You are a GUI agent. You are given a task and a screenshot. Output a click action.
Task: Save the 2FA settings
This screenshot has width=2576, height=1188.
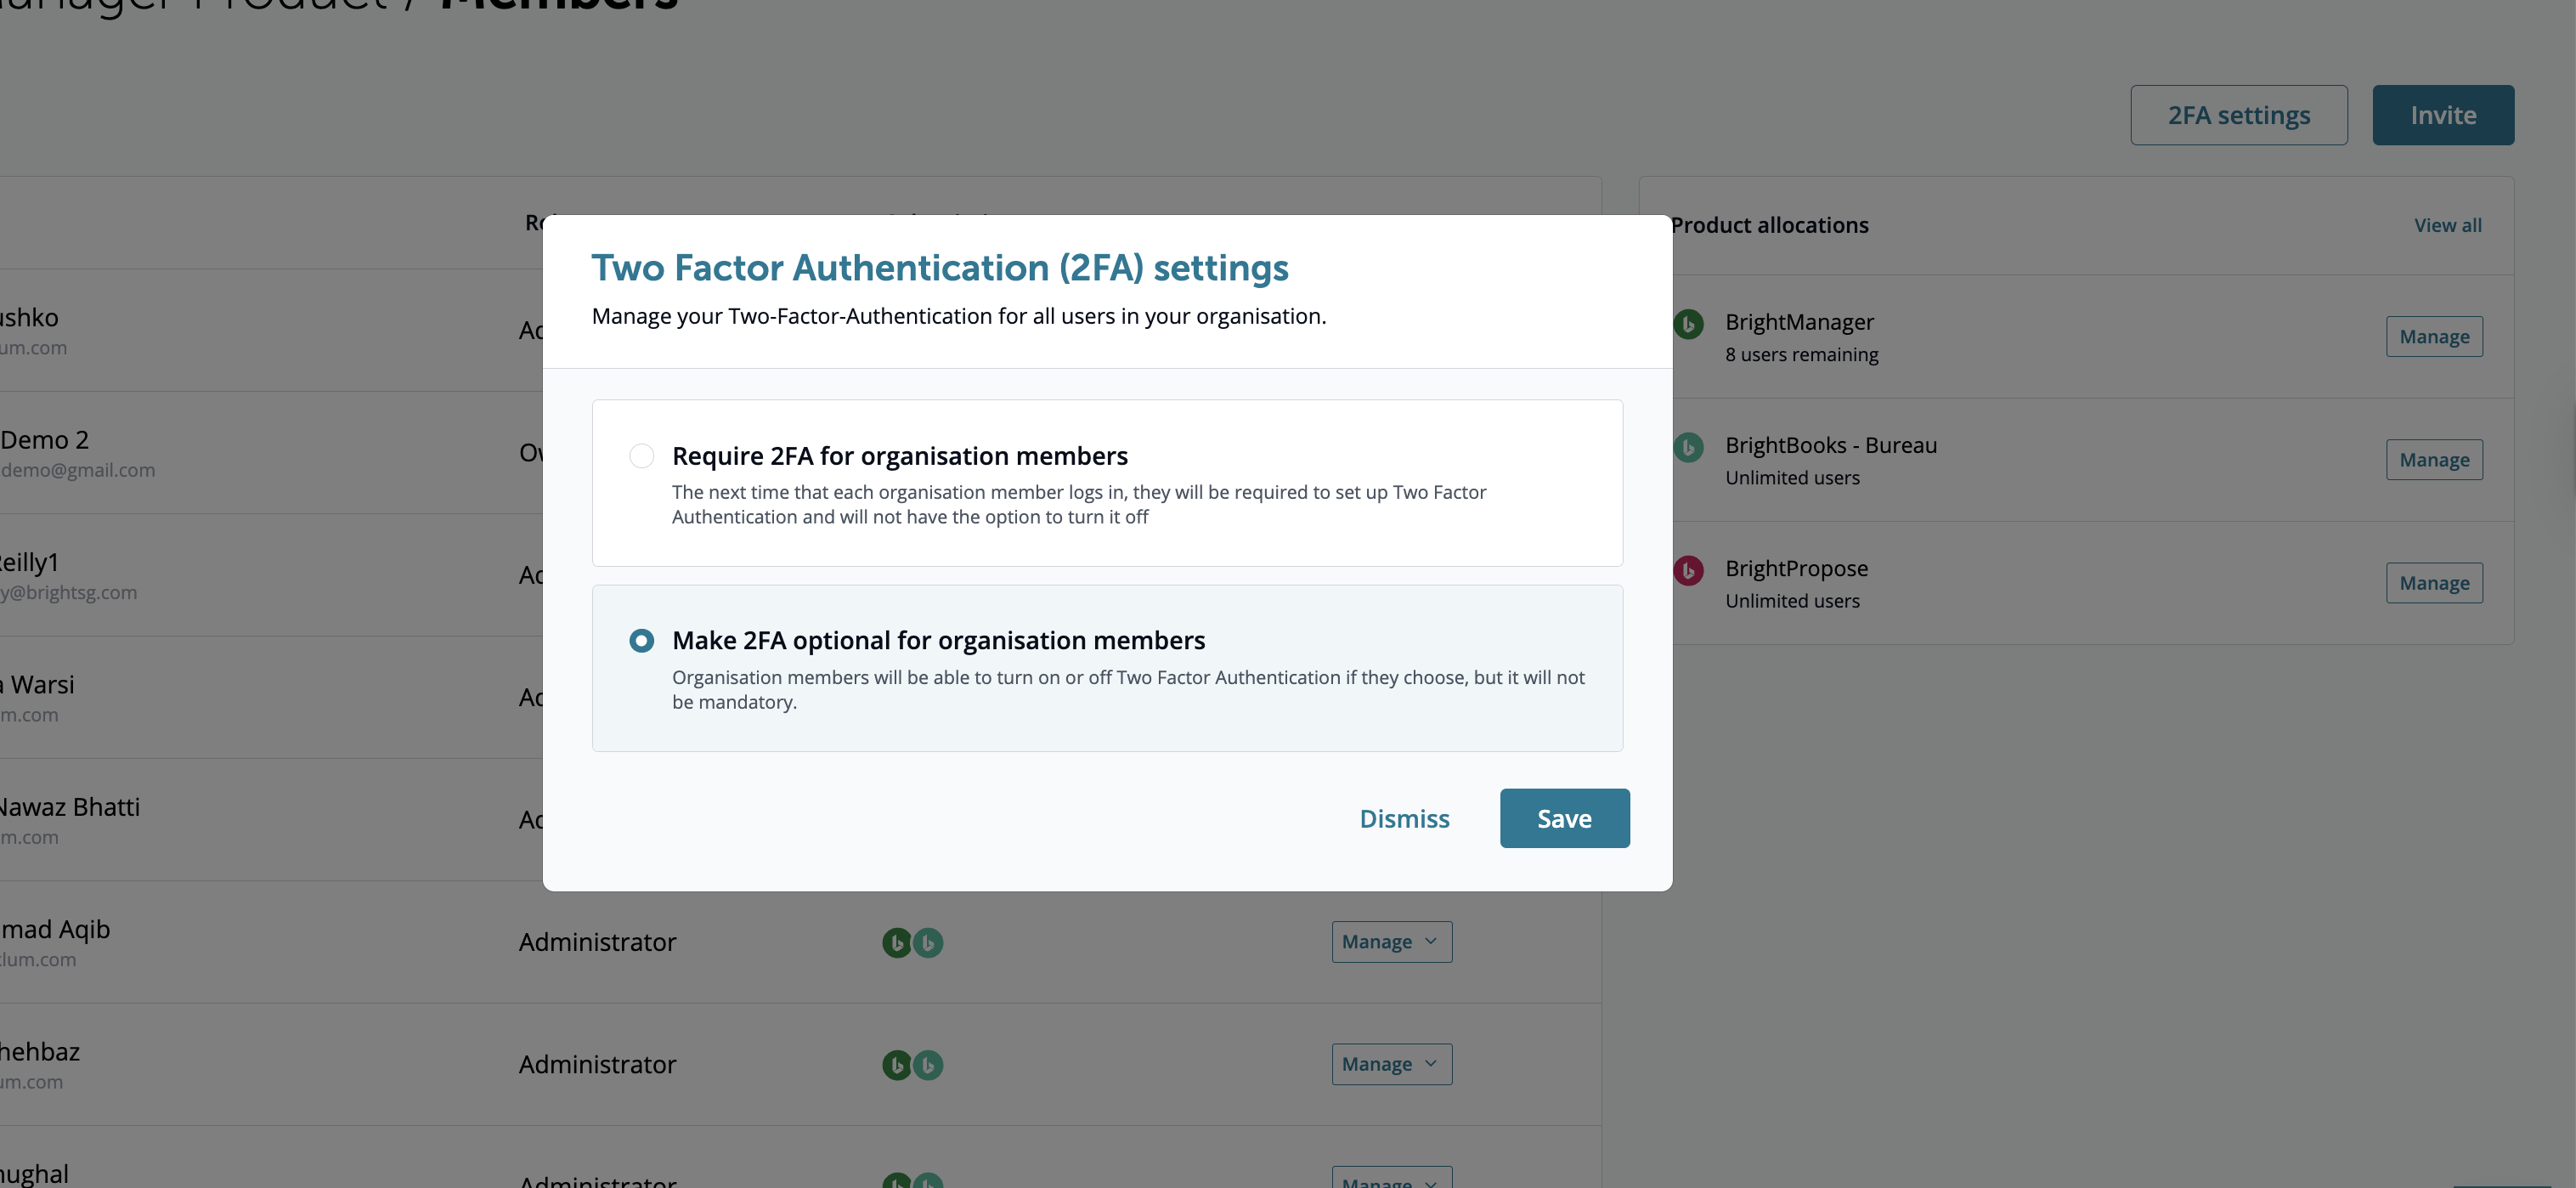pos(1564,818)
